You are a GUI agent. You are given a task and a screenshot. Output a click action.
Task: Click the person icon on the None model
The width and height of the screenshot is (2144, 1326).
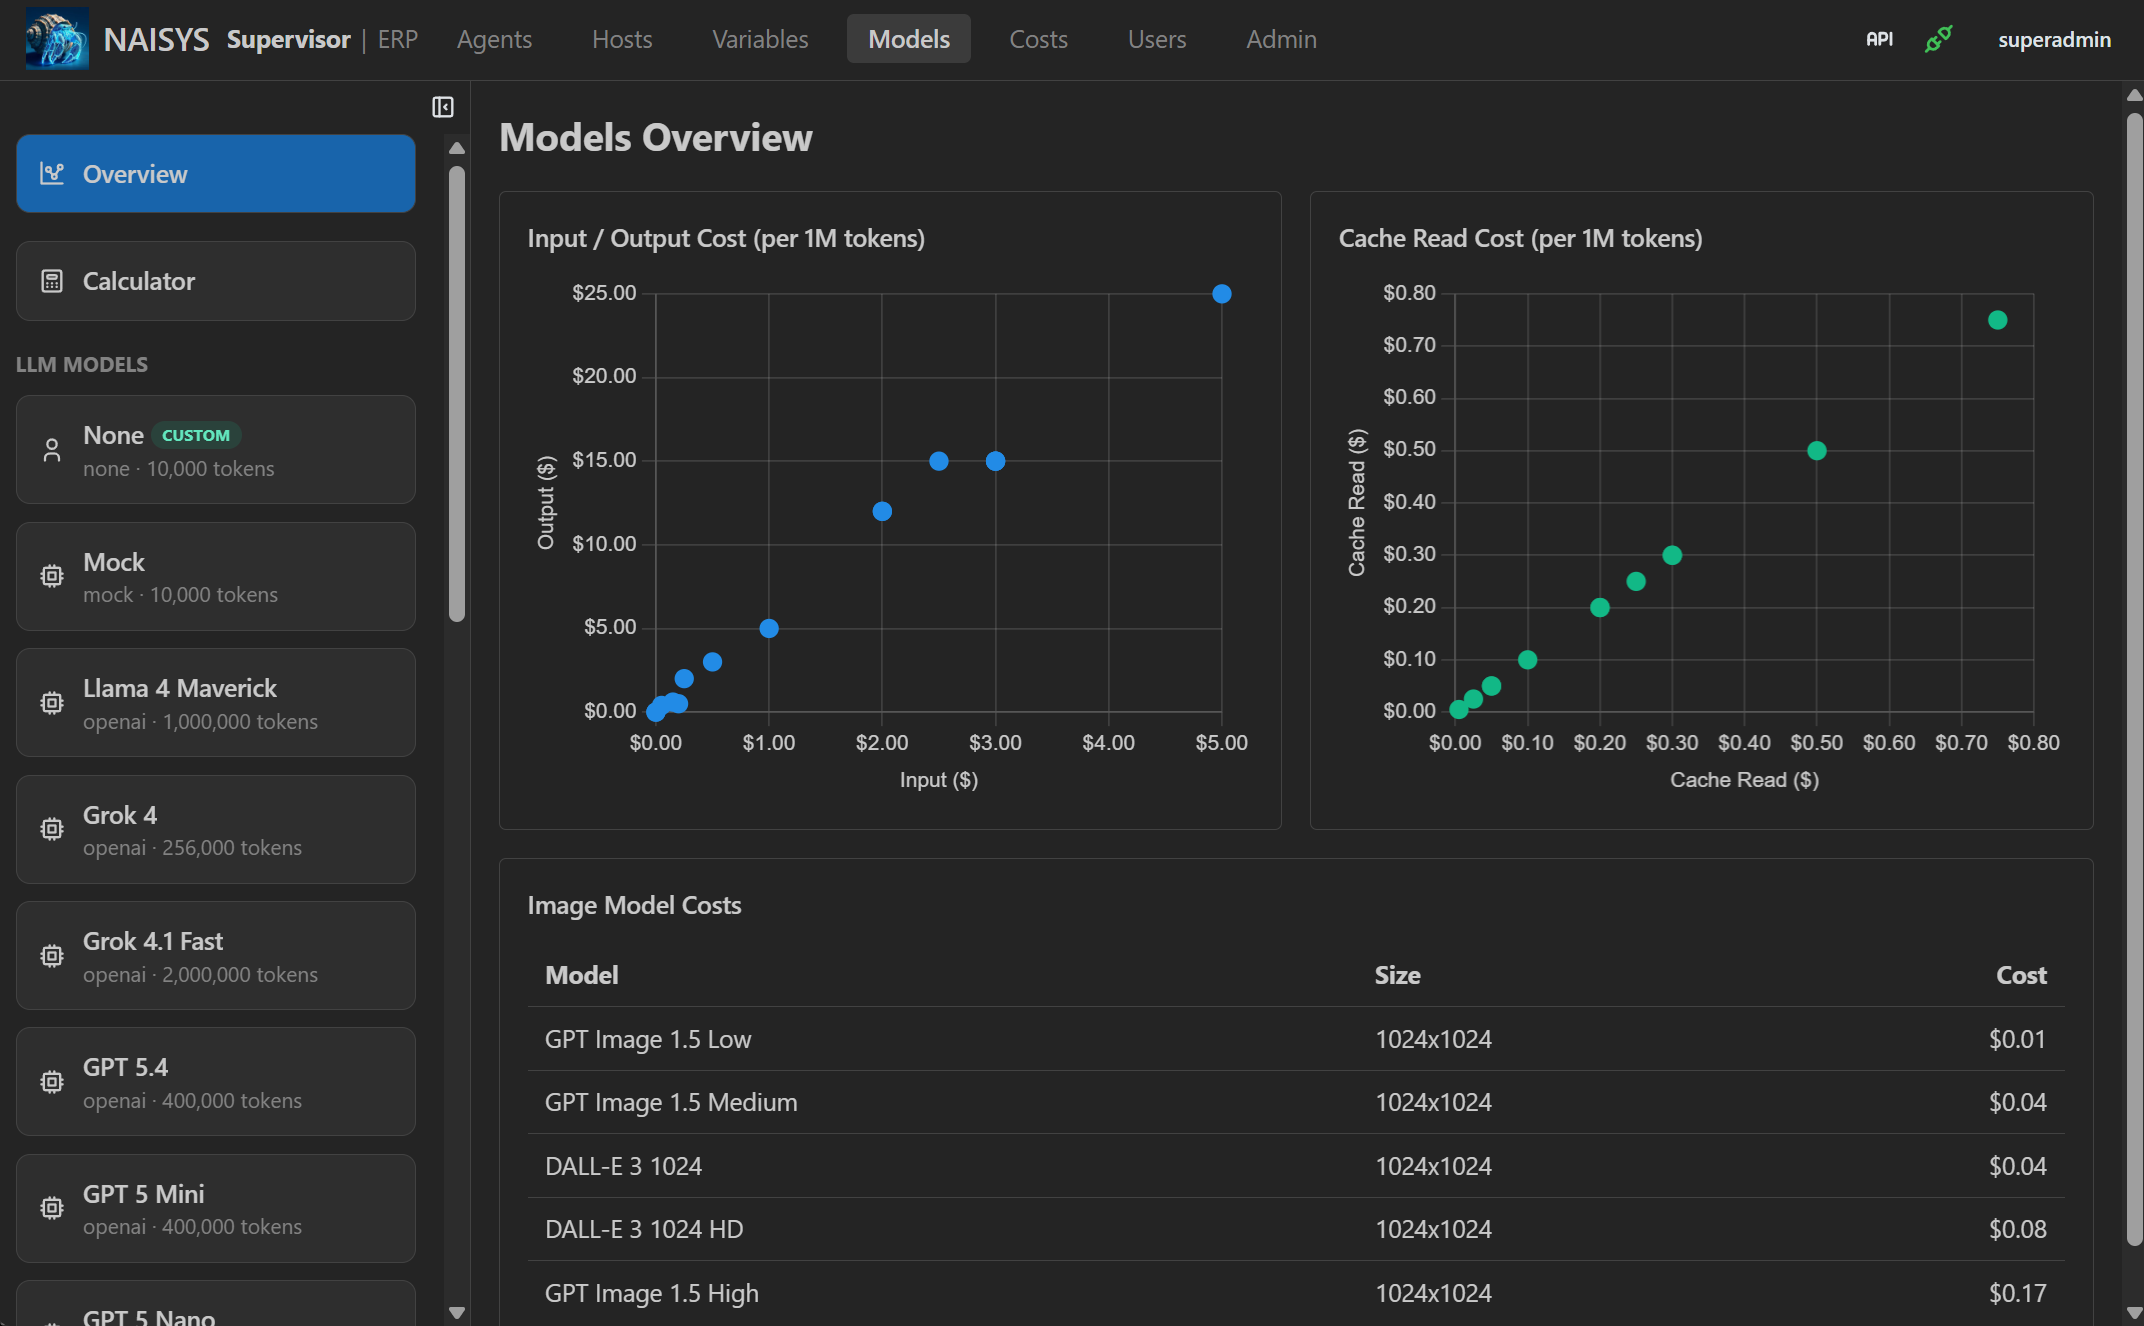click(x=52, y=449)
